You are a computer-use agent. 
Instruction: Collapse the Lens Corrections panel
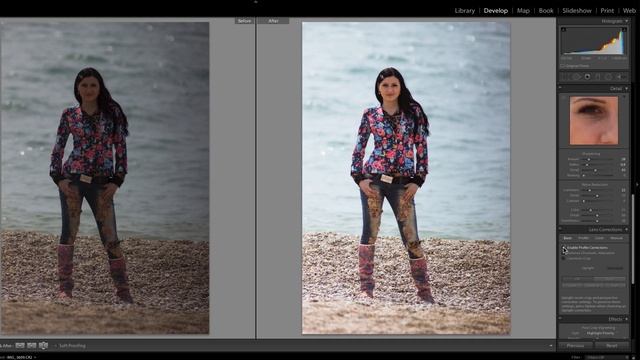click(x=627, y=229)
